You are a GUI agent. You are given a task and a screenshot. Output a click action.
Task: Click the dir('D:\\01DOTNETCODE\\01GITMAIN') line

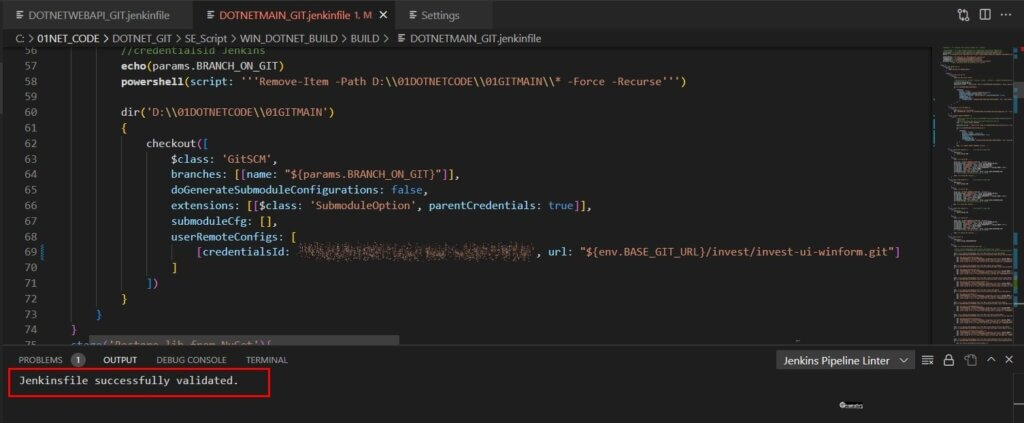[228, 112]
